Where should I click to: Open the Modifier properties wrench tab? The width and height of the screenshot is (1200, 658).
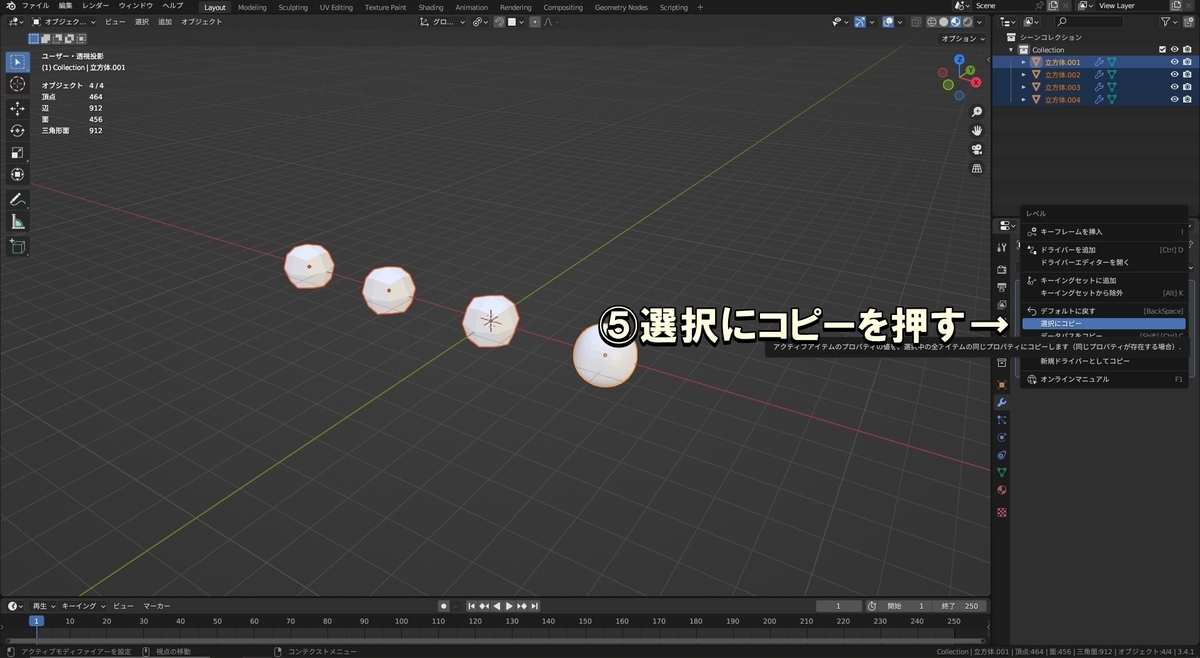click(x=1001, y=402)
